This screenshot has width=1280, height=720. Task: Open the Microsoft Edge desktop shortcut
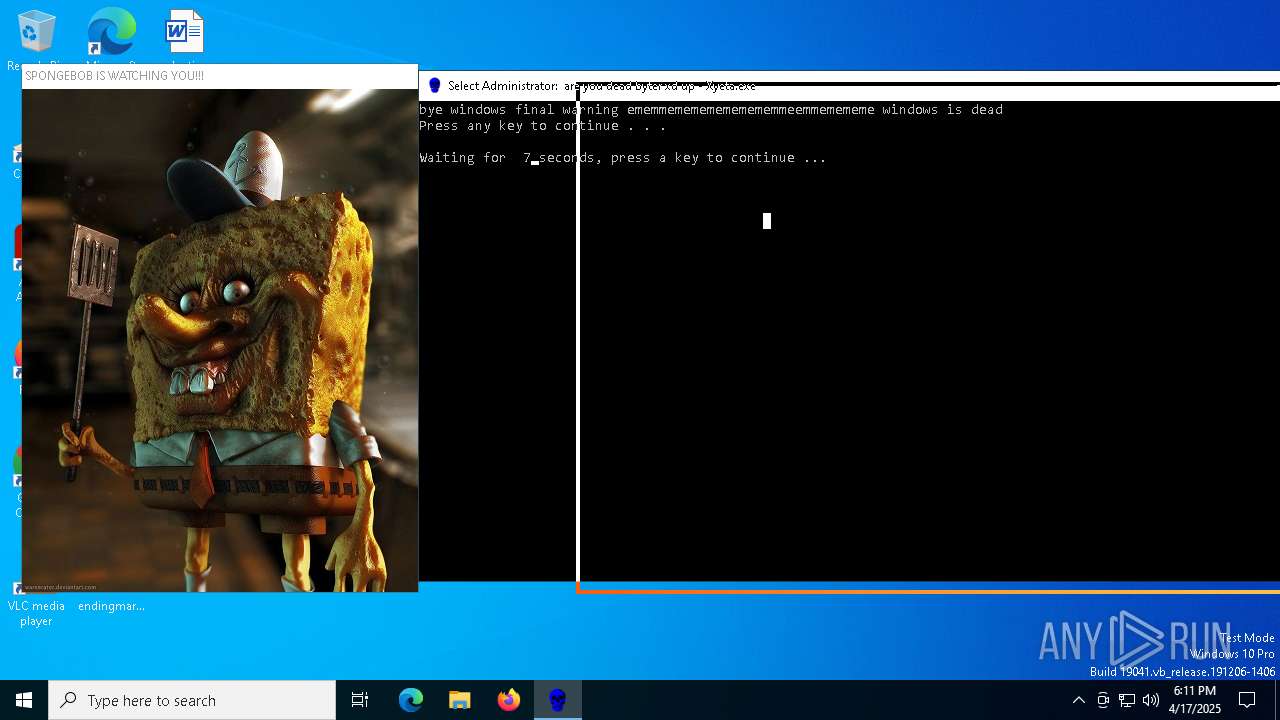pyautogui.click(x=111, y=33)
